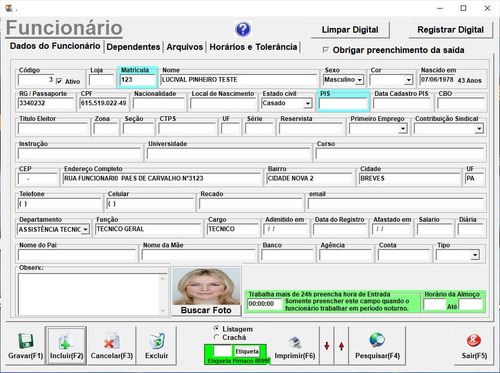Open the Dependentes tab
This screenshot has width=500, height=373.
click(133, 47)
